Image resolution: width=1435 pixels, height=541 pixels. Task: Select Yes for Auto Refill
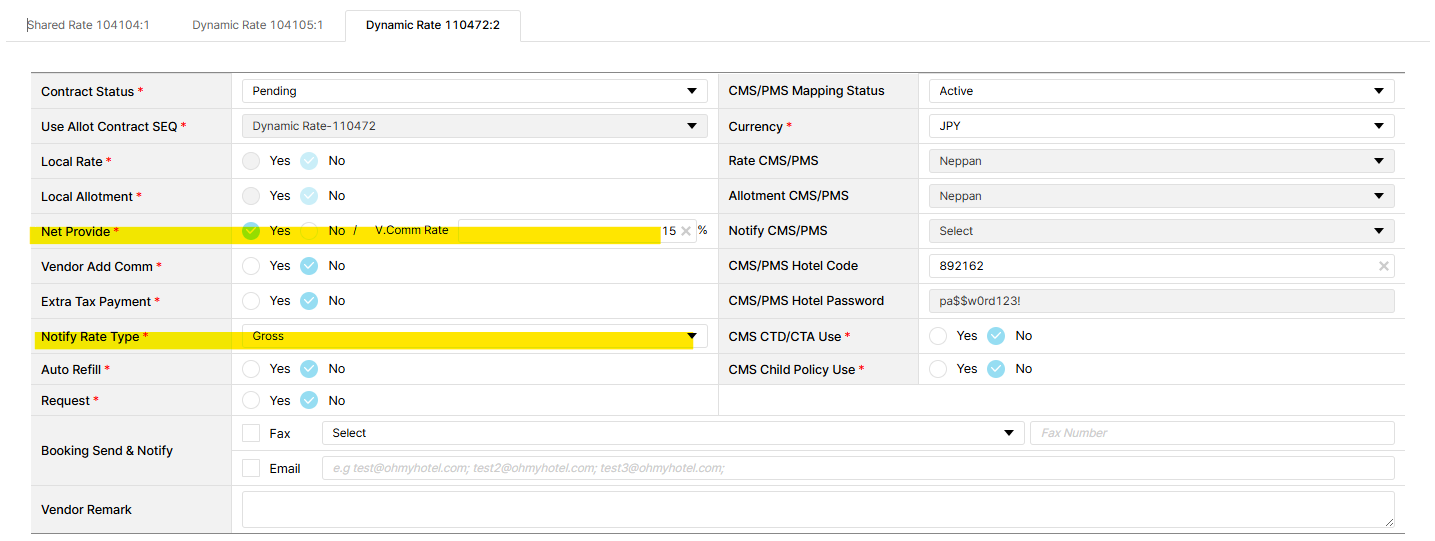(x=251, y=369)
